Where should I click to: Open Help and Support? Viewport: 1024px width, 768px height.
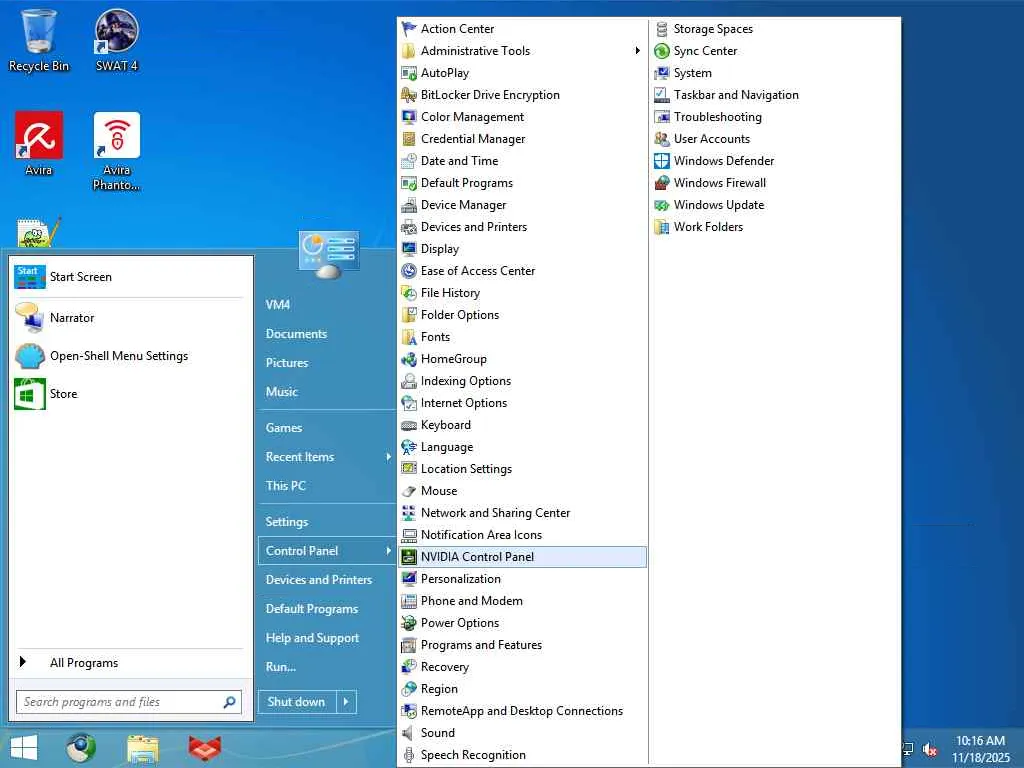(312, 638)
